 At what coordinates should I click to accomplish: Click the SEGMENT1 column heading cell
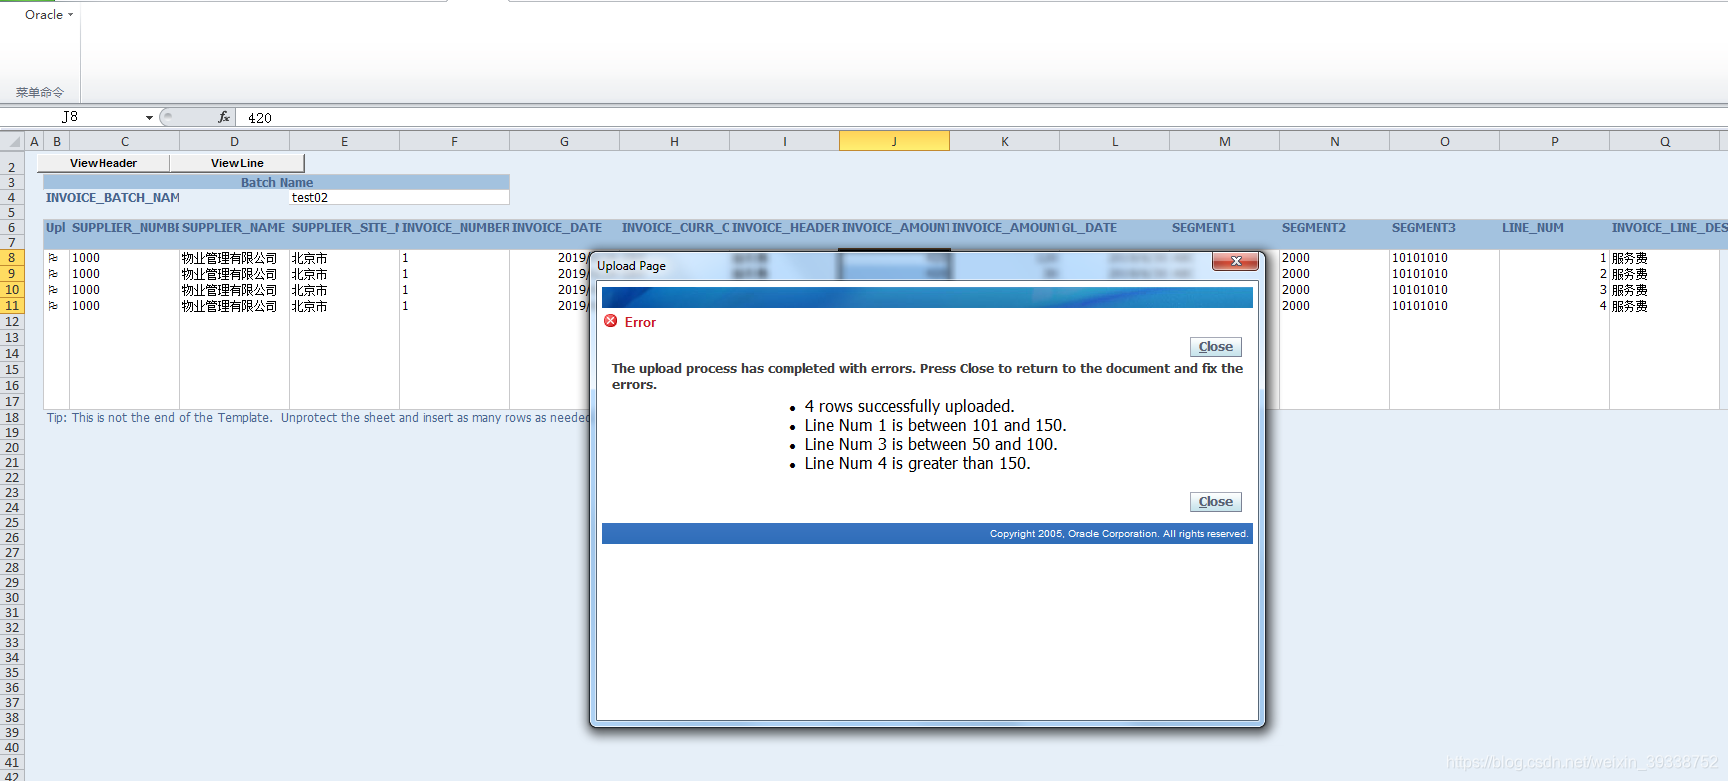point(1224,228)
